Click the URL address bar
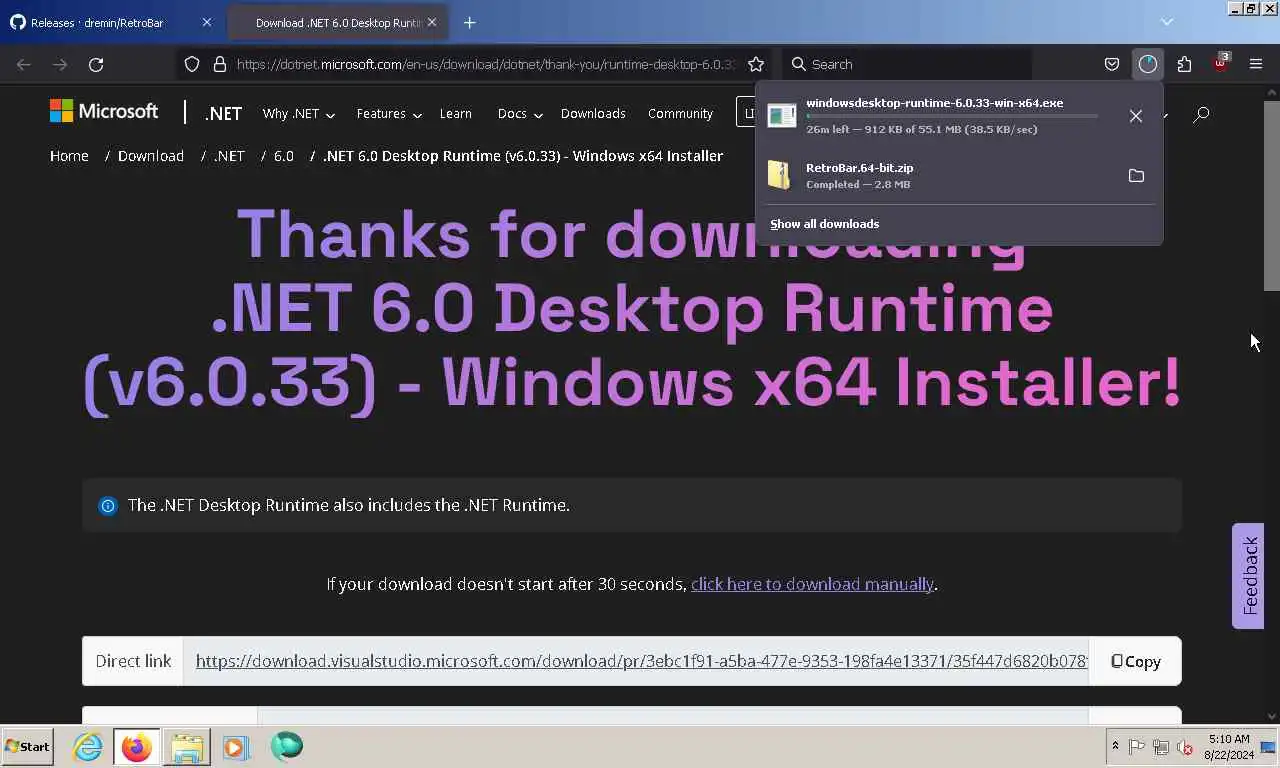The image size is (1280, 768). pos(486,64)
